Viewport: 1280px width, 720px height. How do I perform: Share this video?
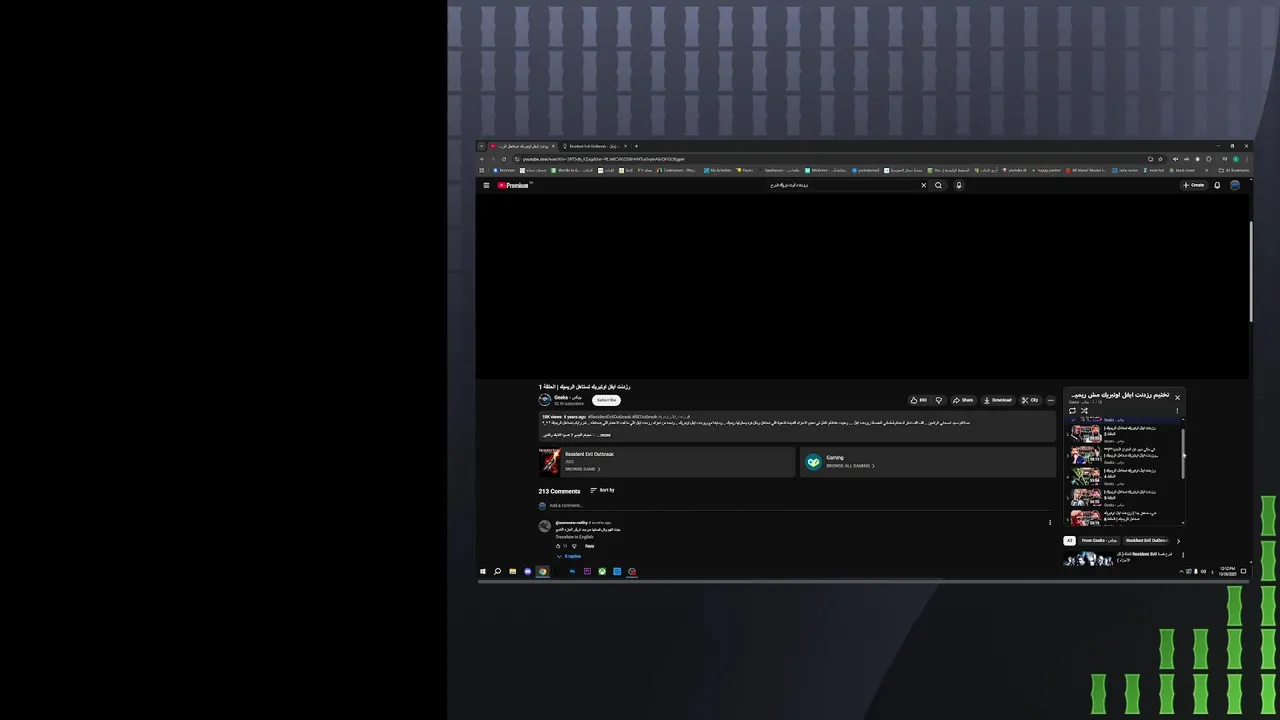(x=963, y=400)
